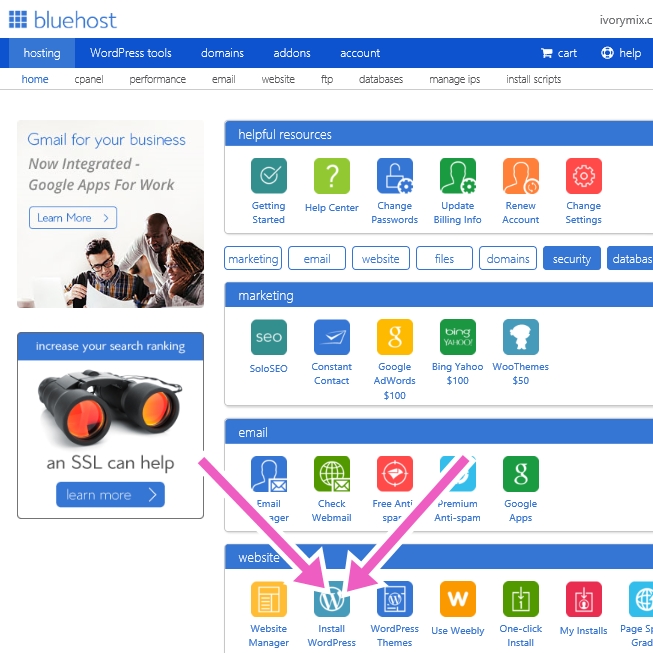
Task: Go to the databases submenu item
Action: click(x=381, y=79)
